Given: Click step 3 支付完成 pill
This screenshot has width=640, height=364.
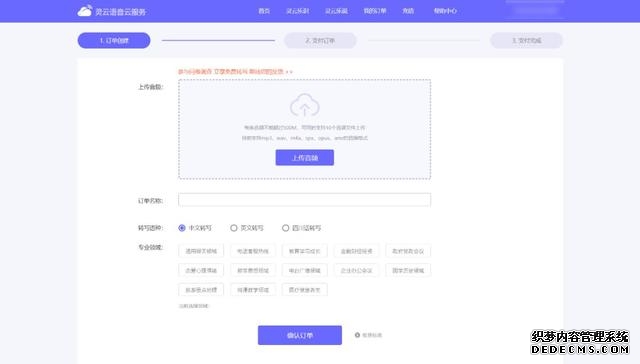Looking at the screenshot, I should 527,40.
